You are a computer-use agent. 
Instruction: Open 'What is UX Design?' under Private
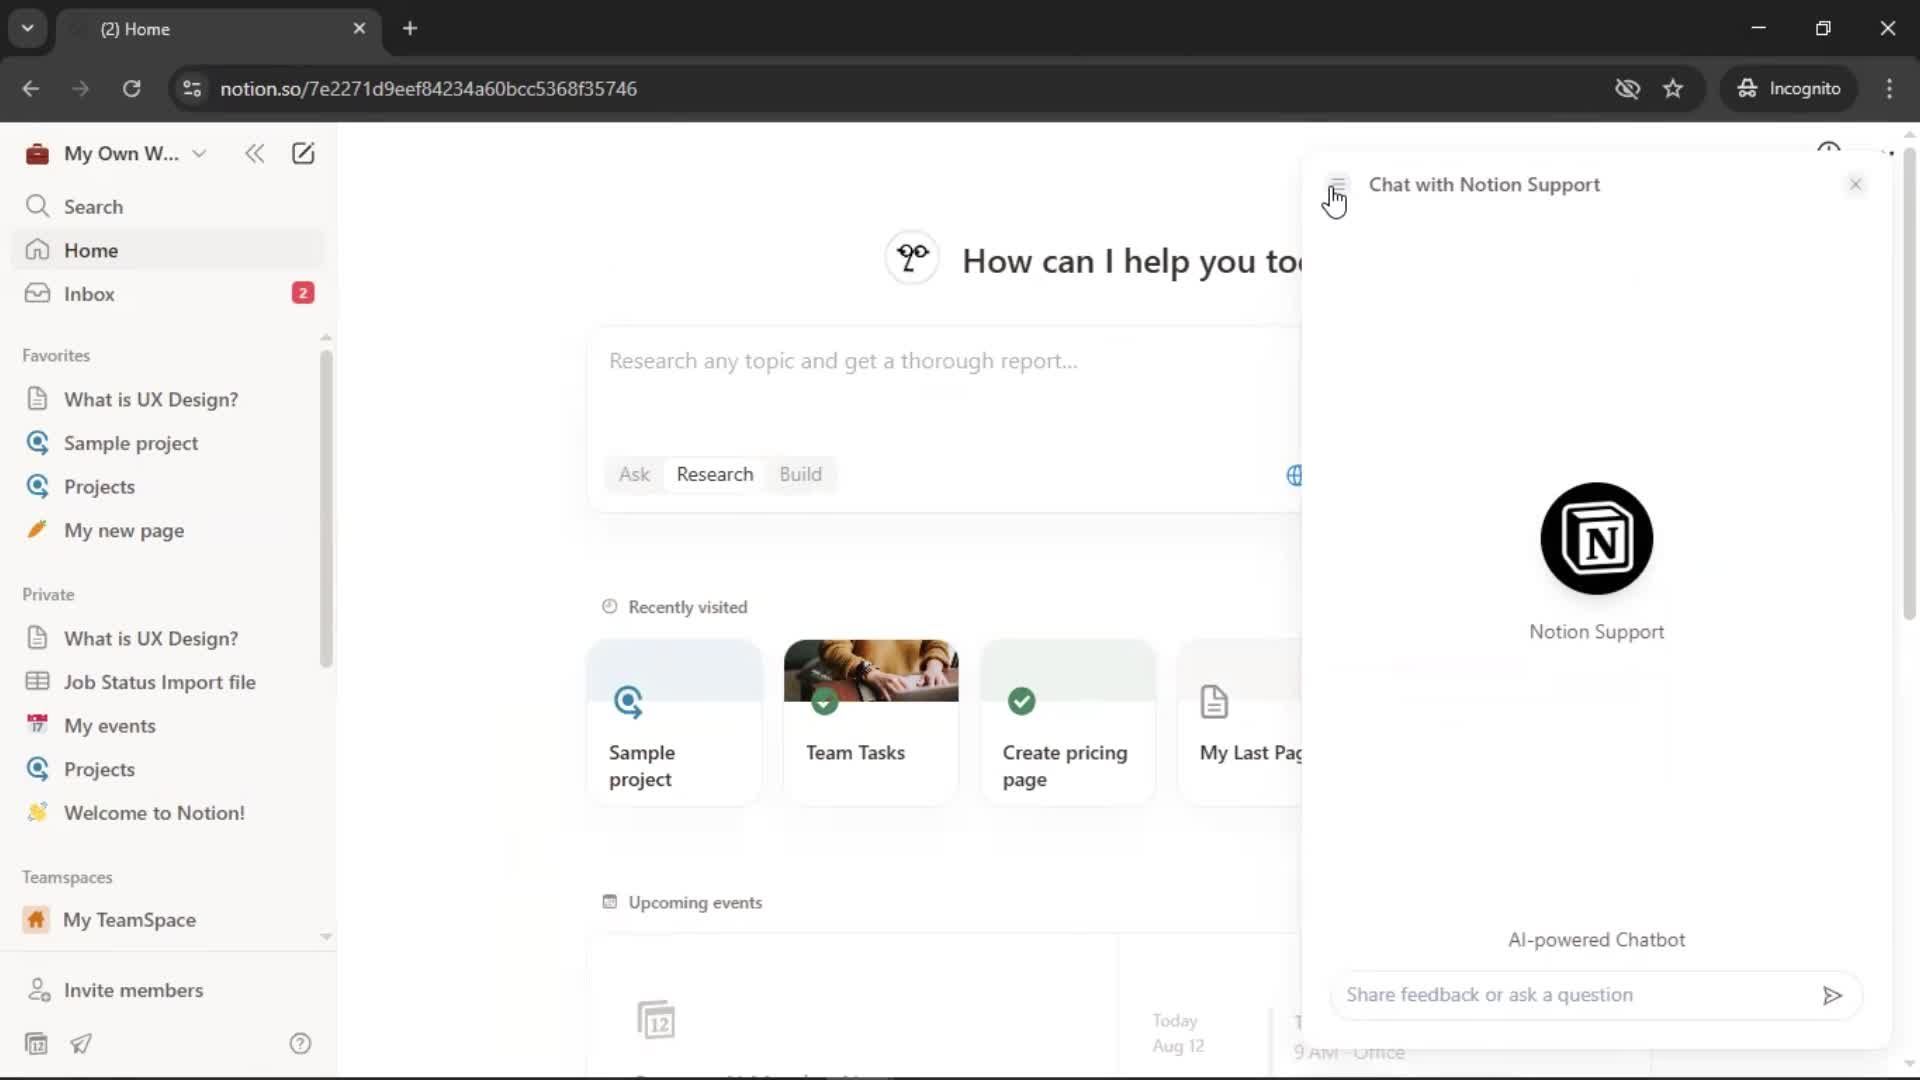click(168, 638)
